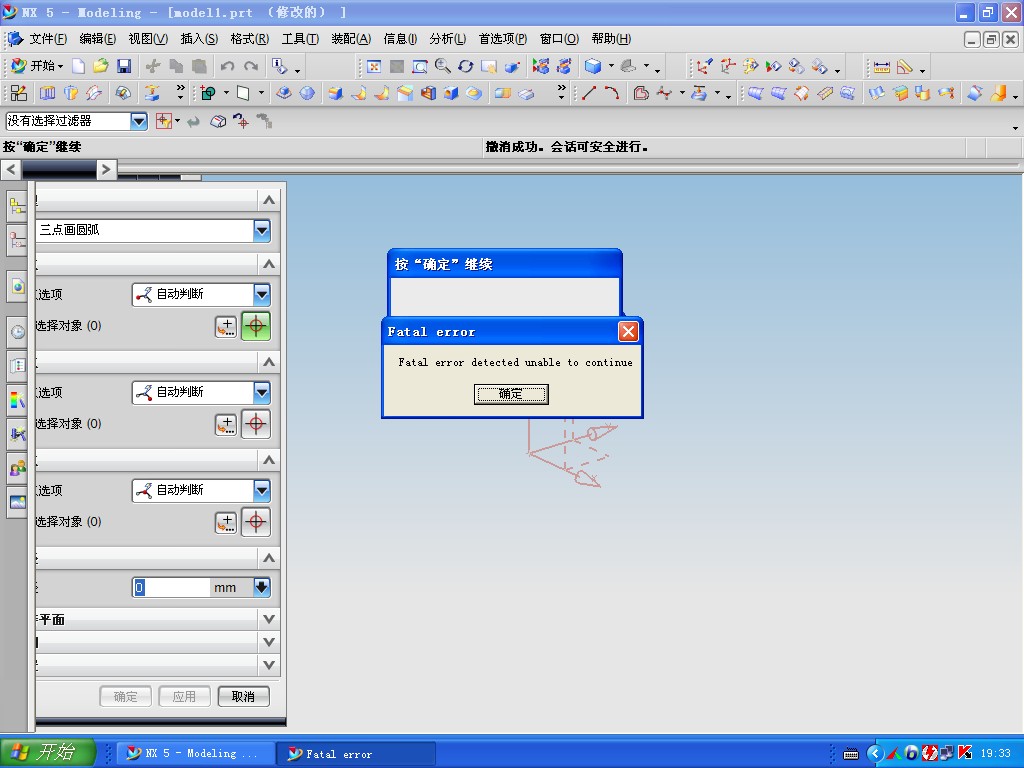Image resolution: width=1024 pixels, height=768 pixels.
Task: Switch to Fatal error taskbar item
Action: (x=357, y=753)
